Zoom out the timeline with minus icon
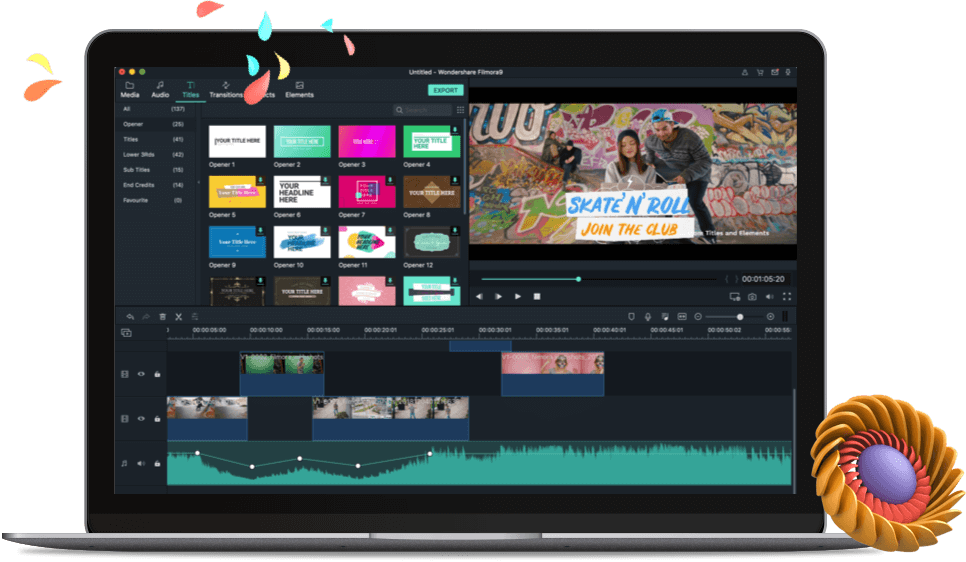This screenshot has height=562, width=966. point(698,317)
